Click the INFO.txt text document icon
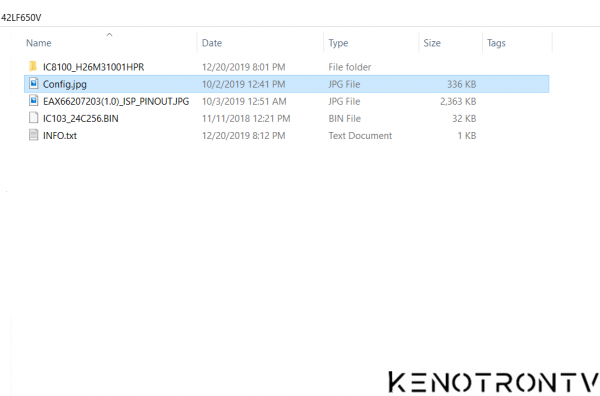This screenshot has width=600, height=396. [33, 135]
